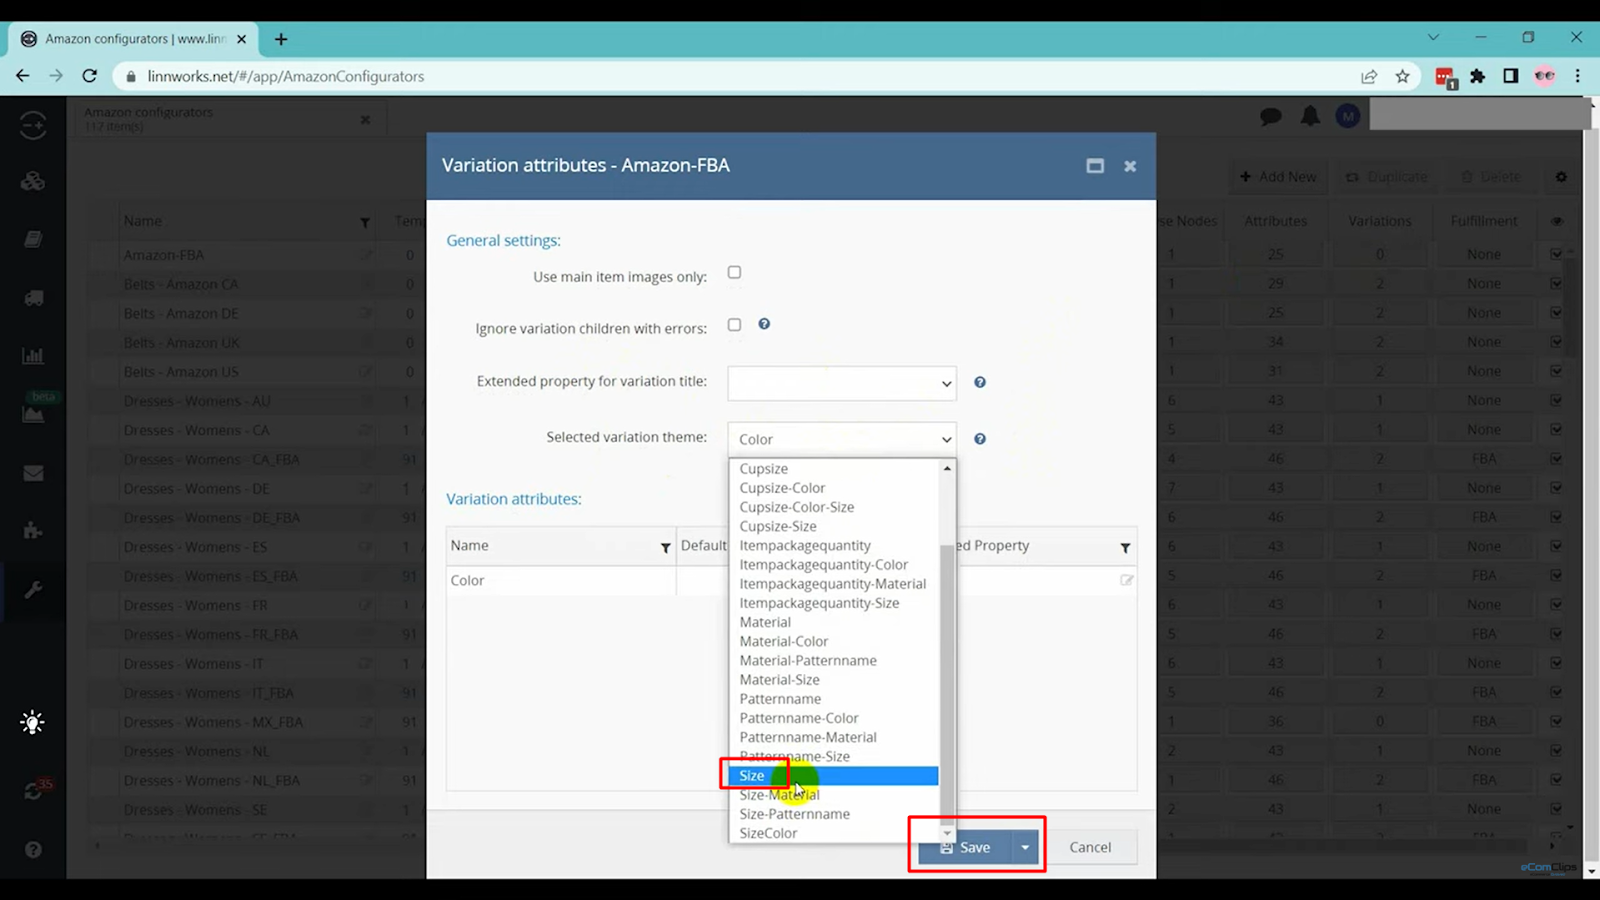Click the grid settings gear icon
The image size is (1600, 900).
coord(1561,177)
